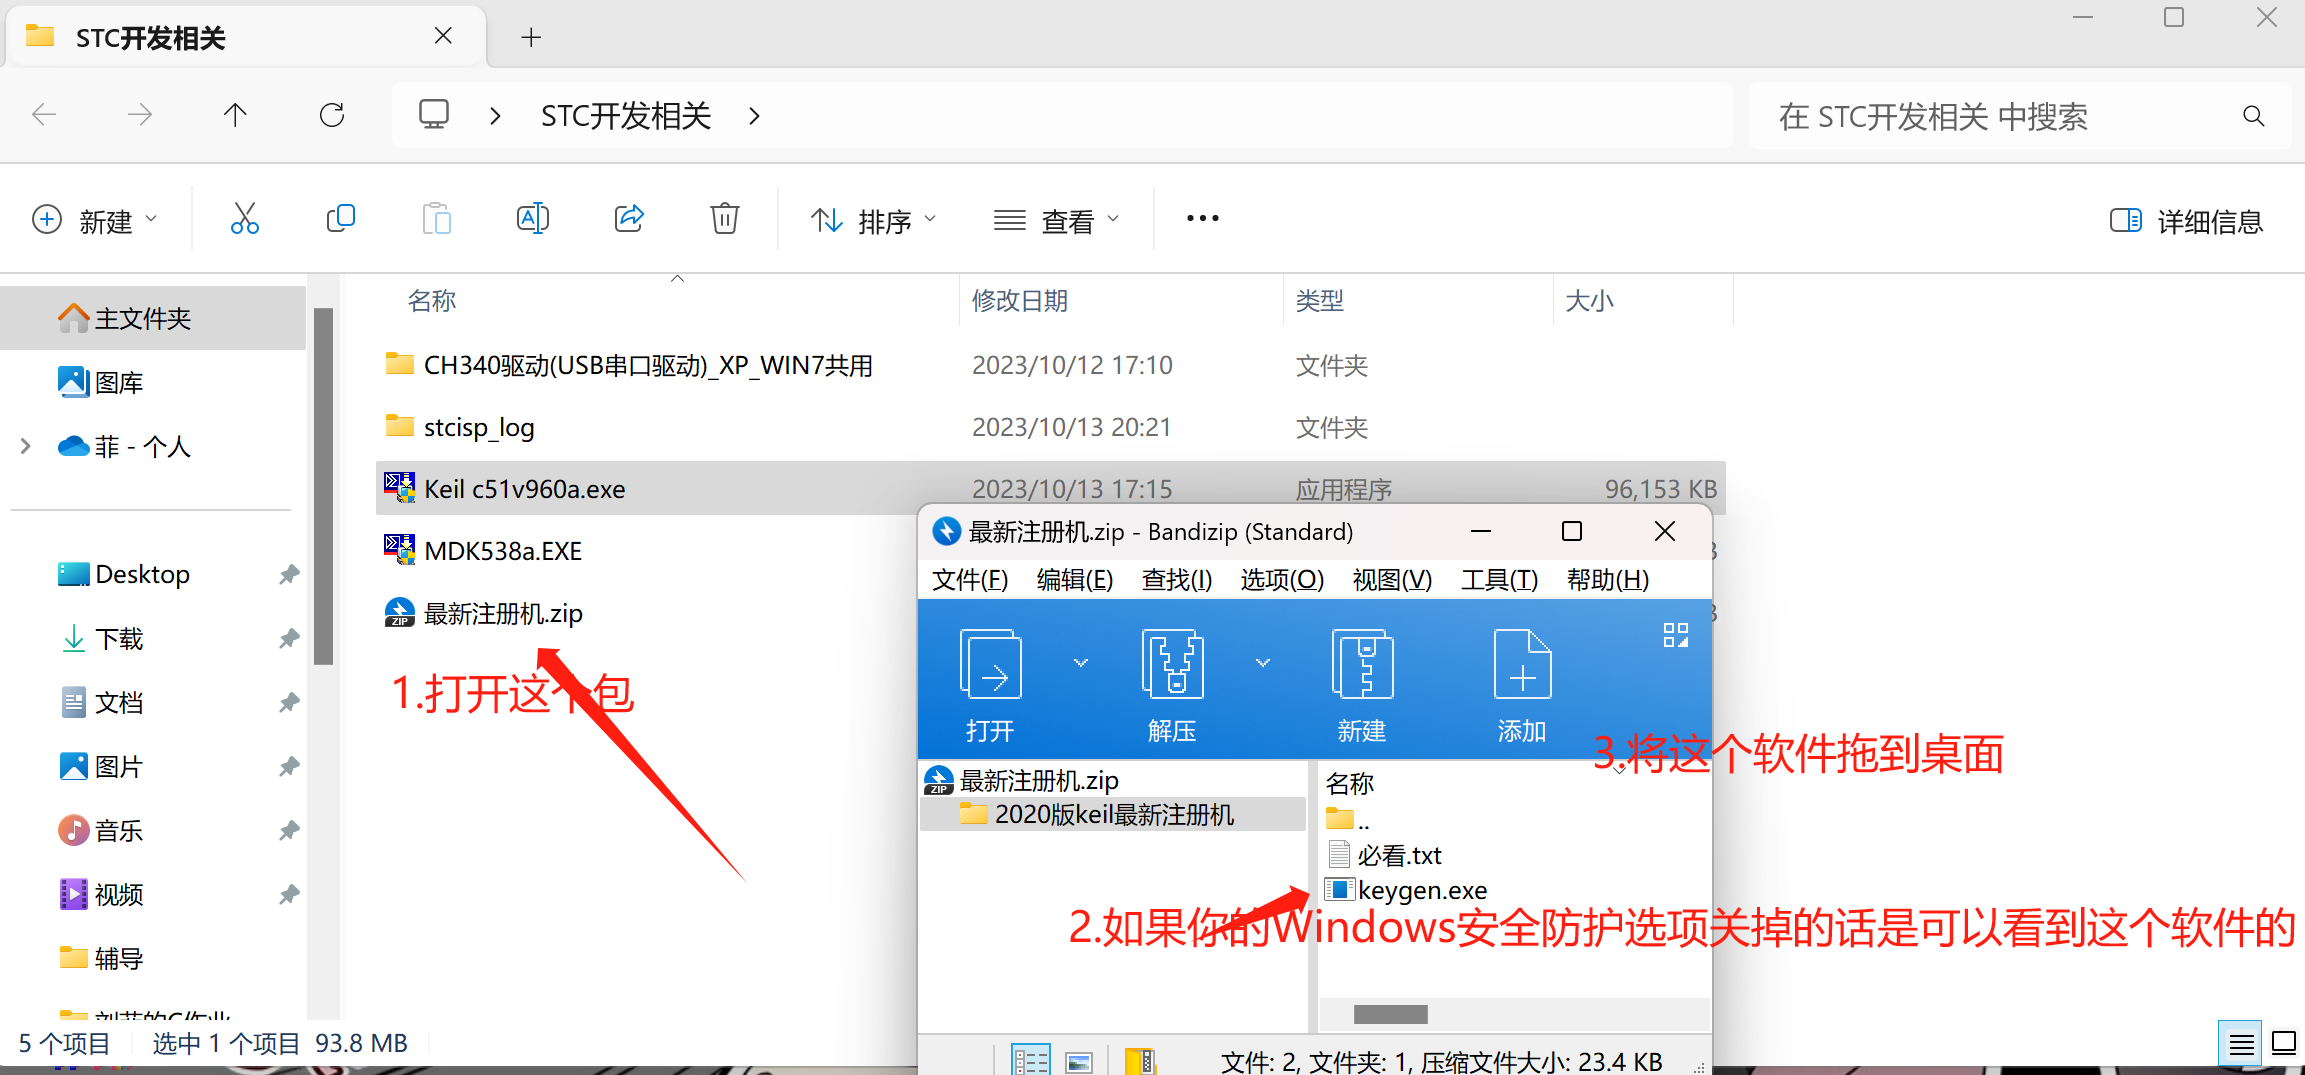
Task: Expand the 新建 dropdown in Explorer
Action: (95, 220)
